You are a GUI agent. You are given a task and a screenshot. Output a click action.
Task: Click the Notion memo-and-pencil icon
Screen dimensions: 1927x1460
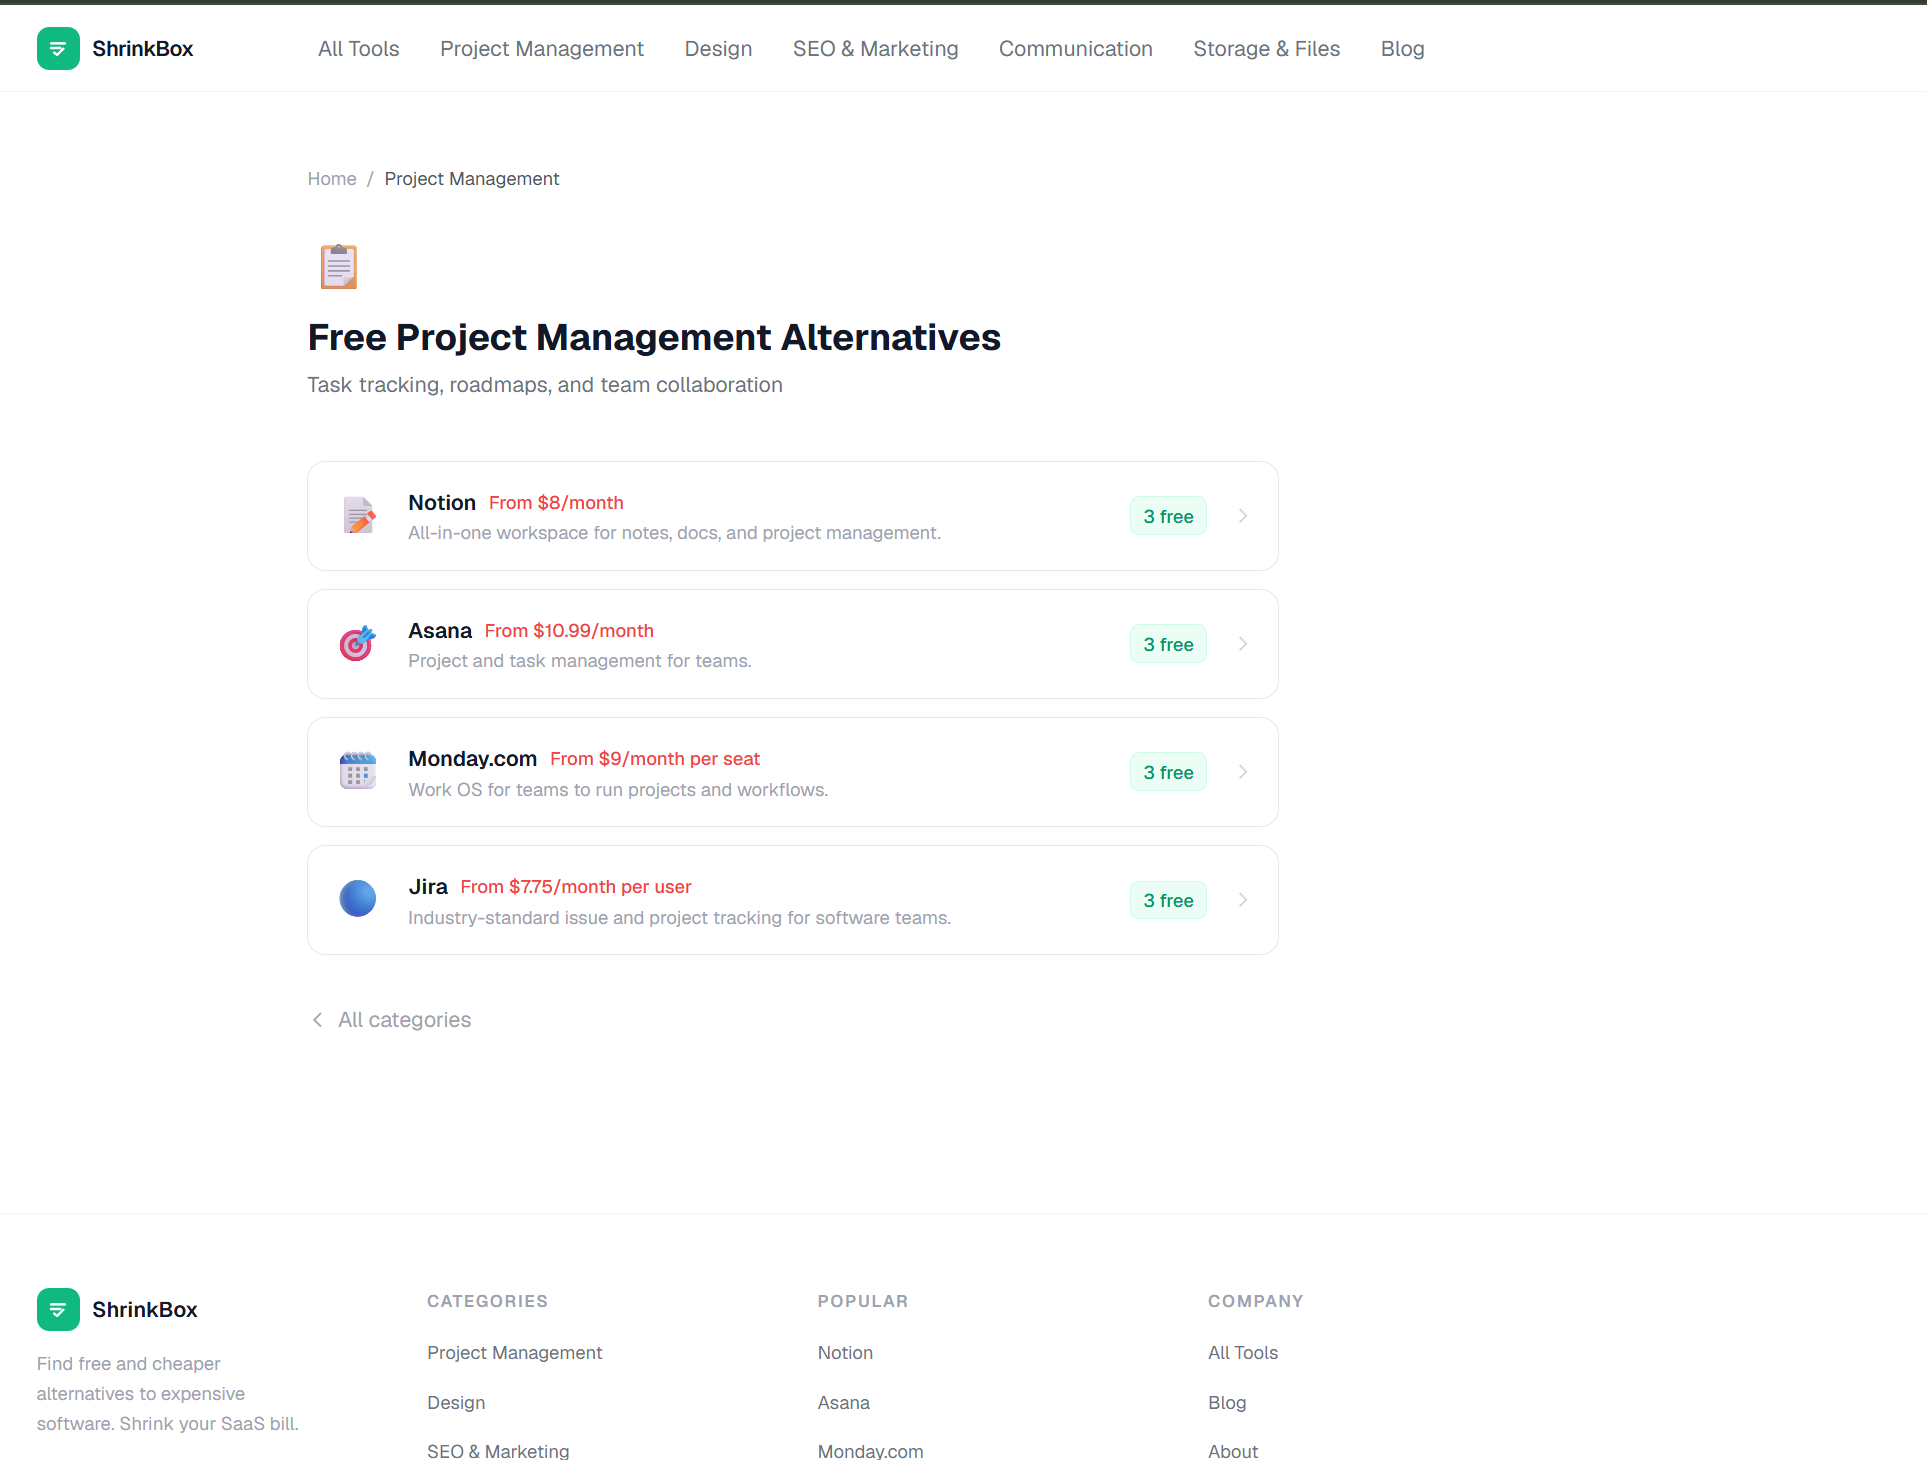pos(358,516)
